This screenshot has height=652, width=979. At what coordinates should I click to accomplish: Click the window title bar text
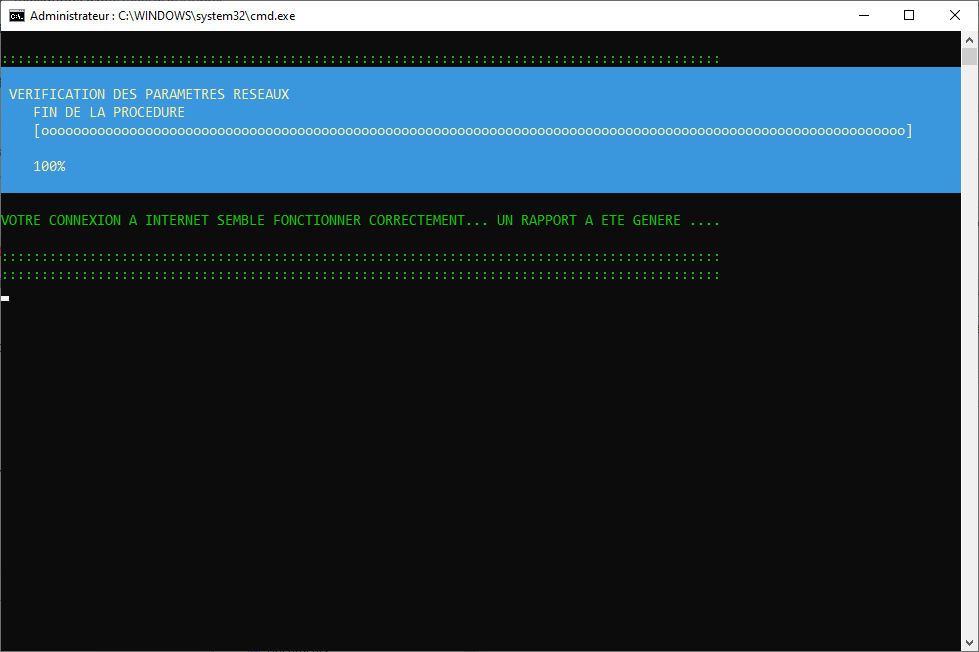click(x=162, y=16)
